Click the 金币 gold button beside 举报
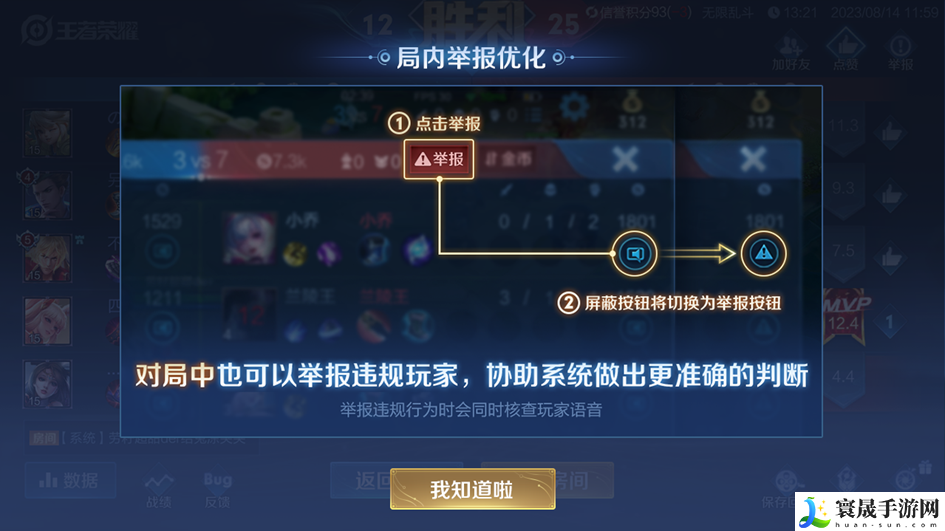This screenshot has width=945, height=531. [x=509, y=159]
